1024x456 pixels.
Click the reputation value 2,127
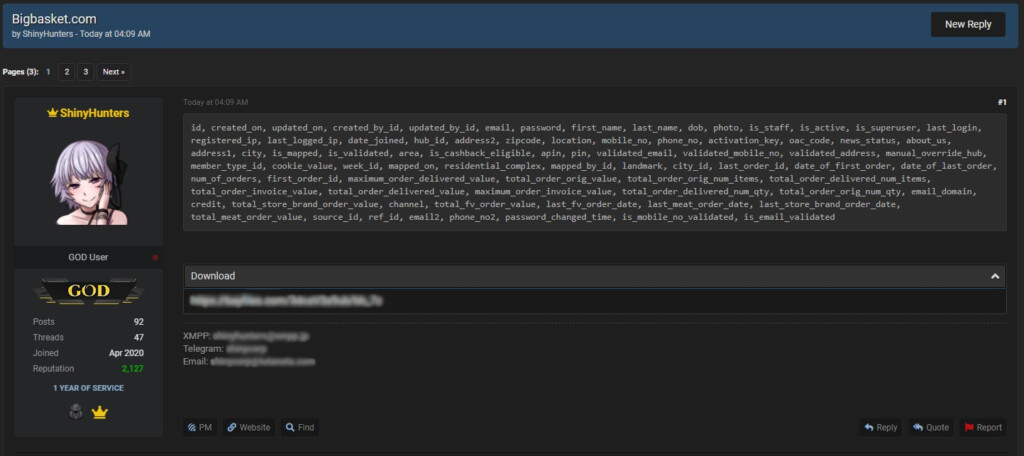133,368
